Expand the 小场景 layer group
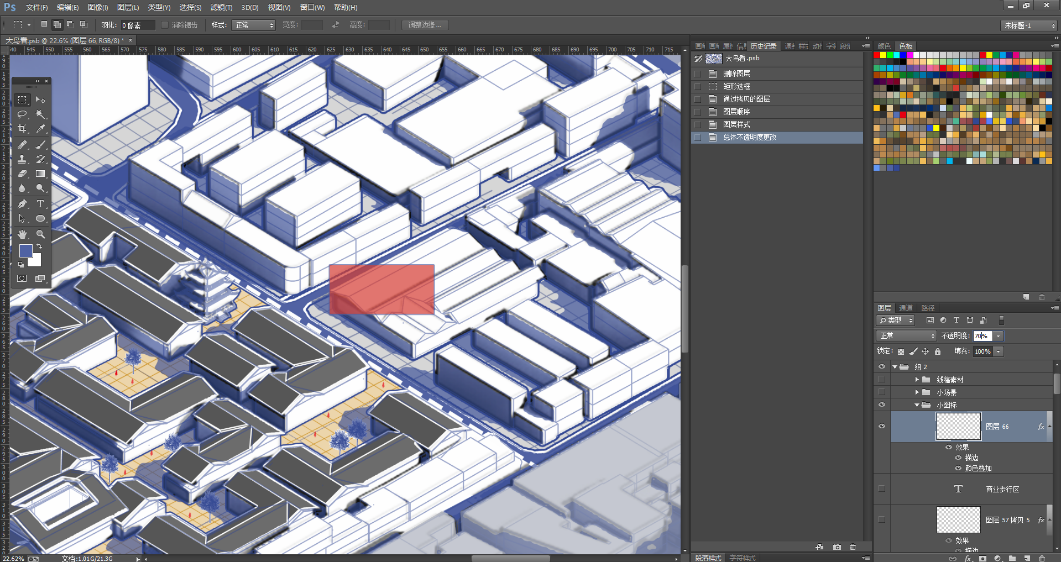 [x=916, y=393]
